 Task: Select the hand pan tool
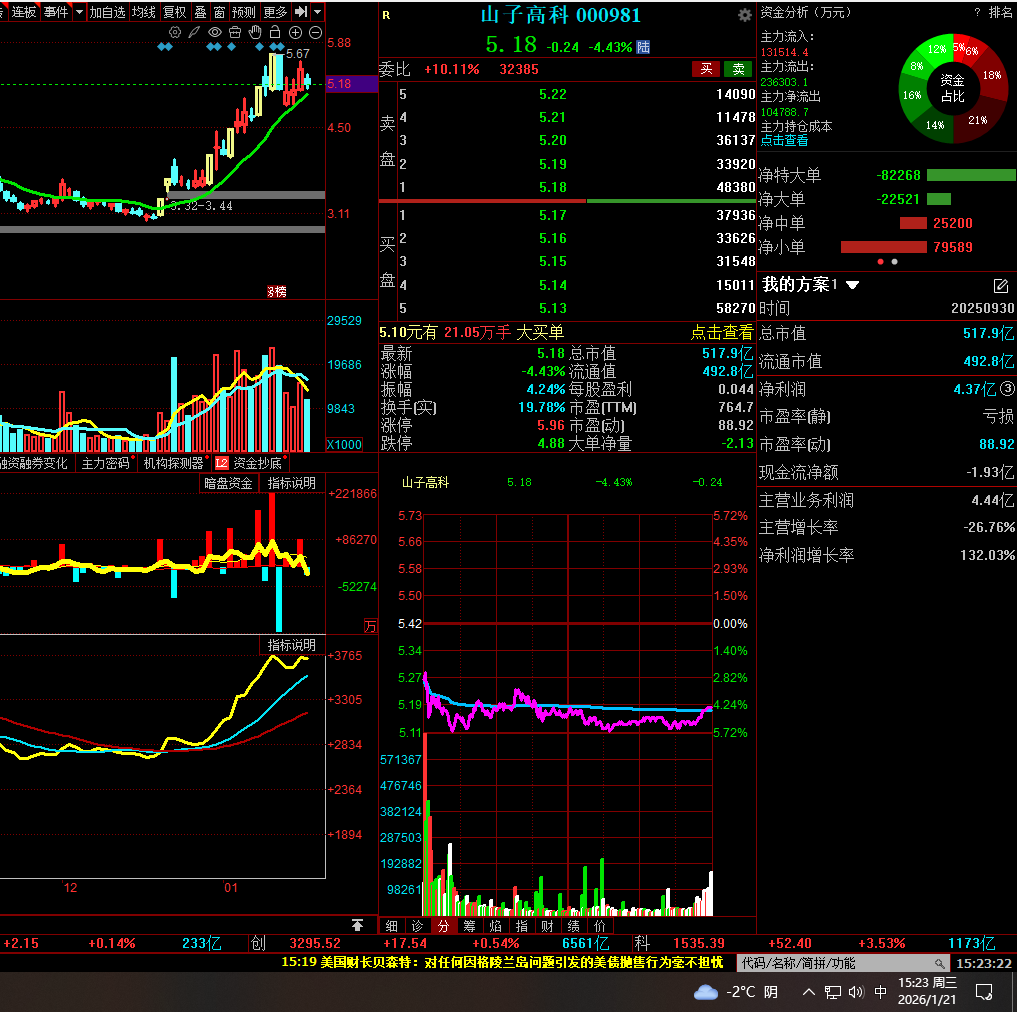click(255, 32)
